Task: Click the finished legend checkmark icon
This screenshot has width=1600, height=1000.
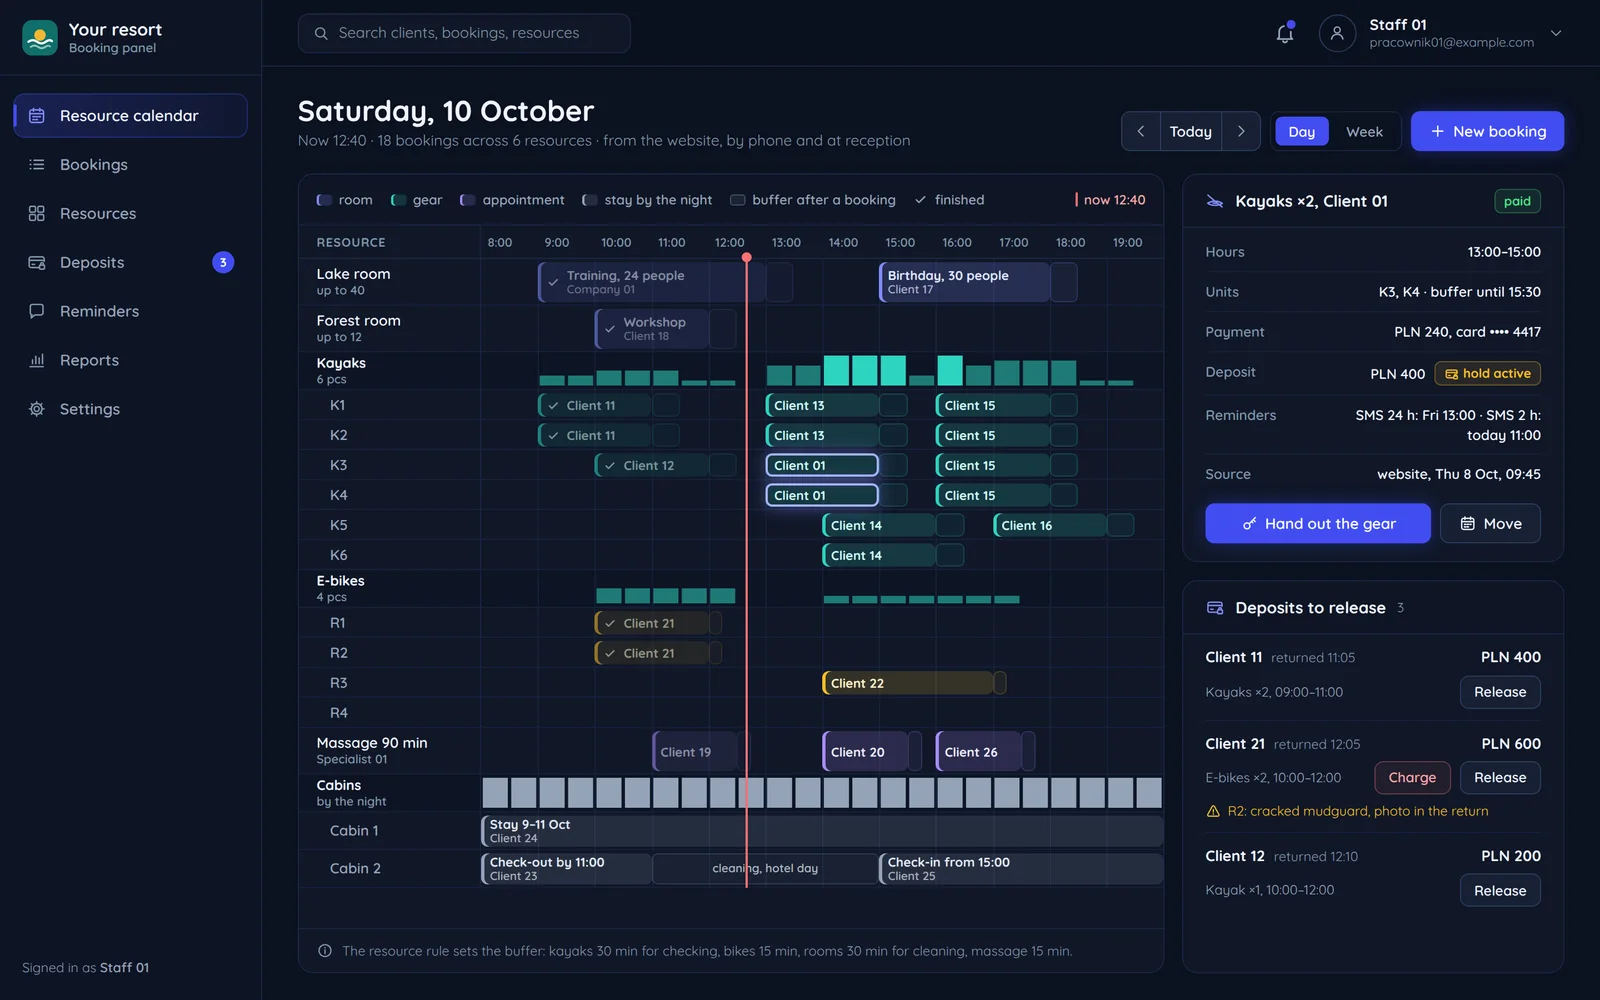Action: pyautogui.click(x=920, y=200)
